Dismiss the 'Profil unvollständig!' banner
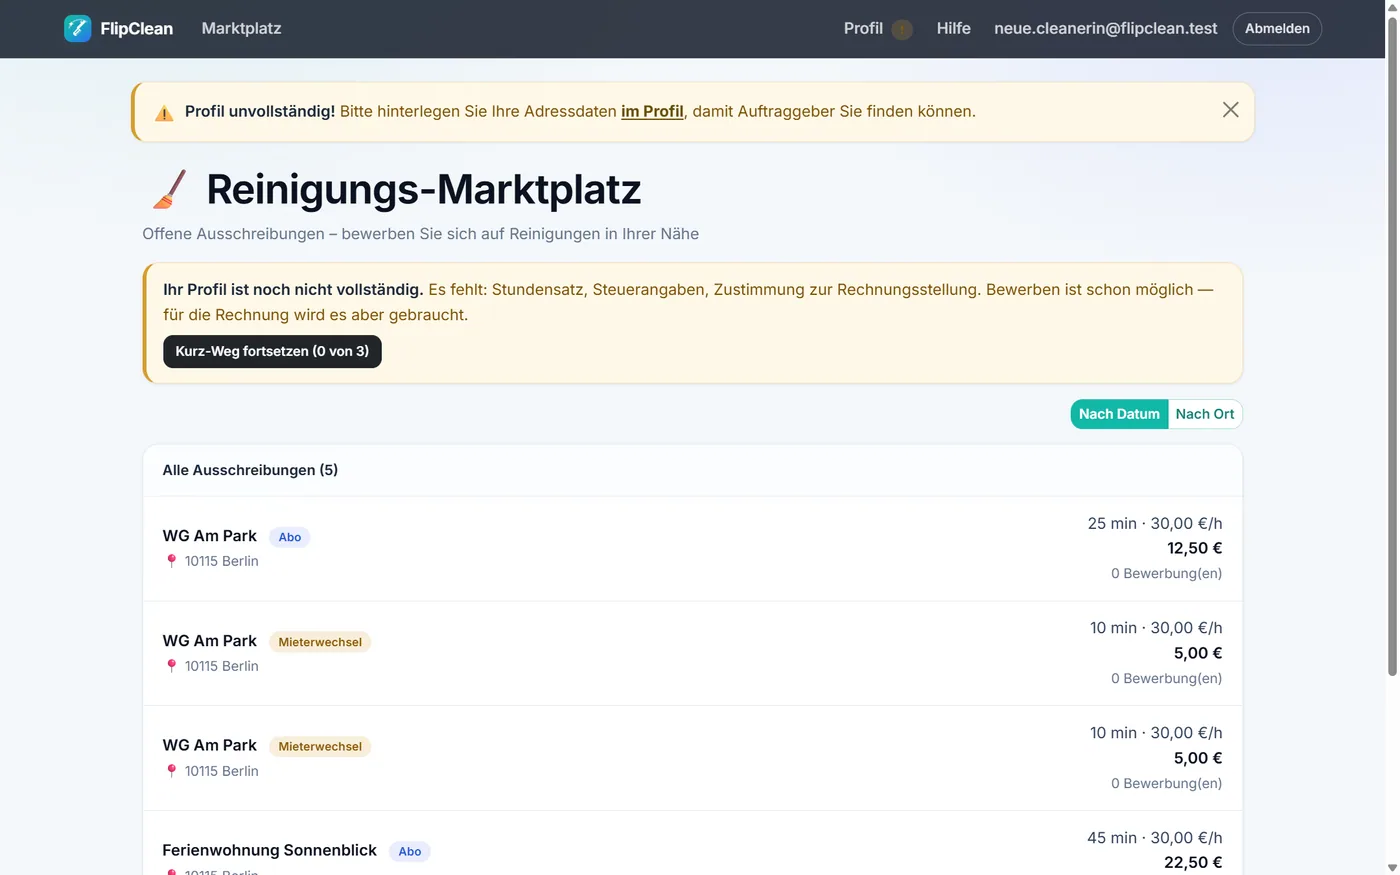 pos(1230,110)
